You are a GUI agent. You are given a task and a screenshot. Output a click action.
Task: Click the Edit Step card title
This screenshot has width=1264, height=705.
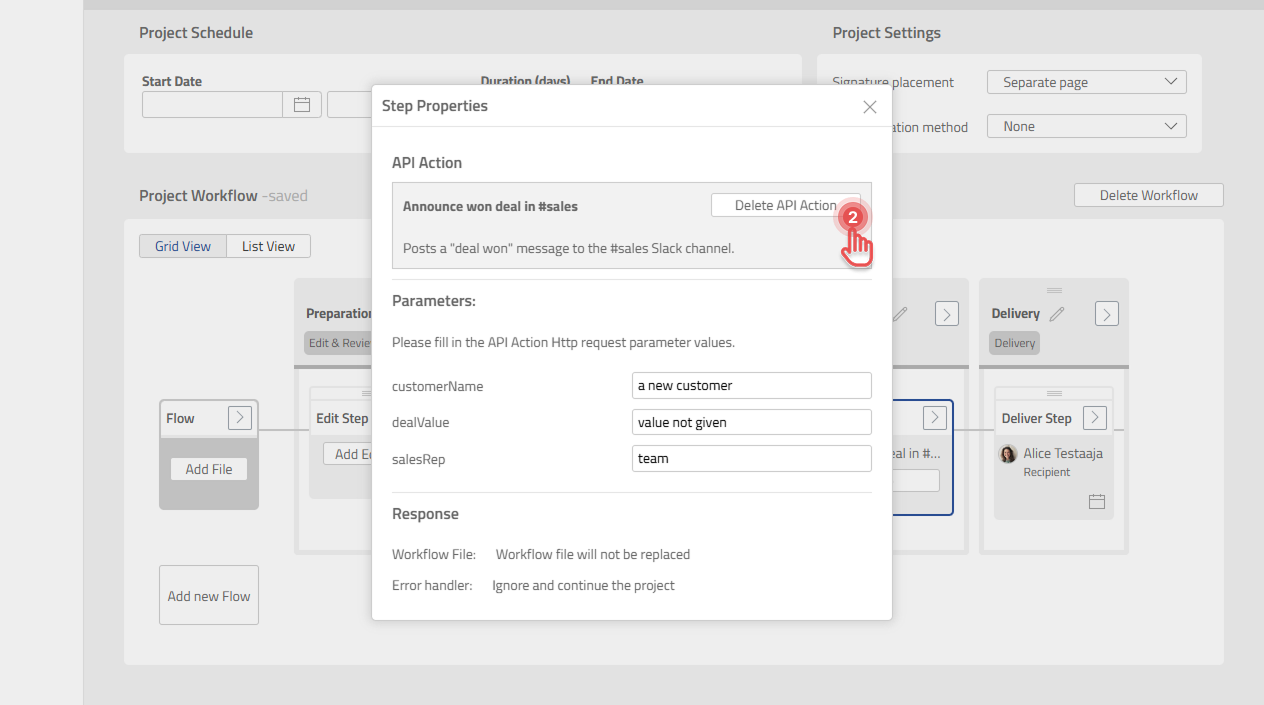click(x=344, y=418)
